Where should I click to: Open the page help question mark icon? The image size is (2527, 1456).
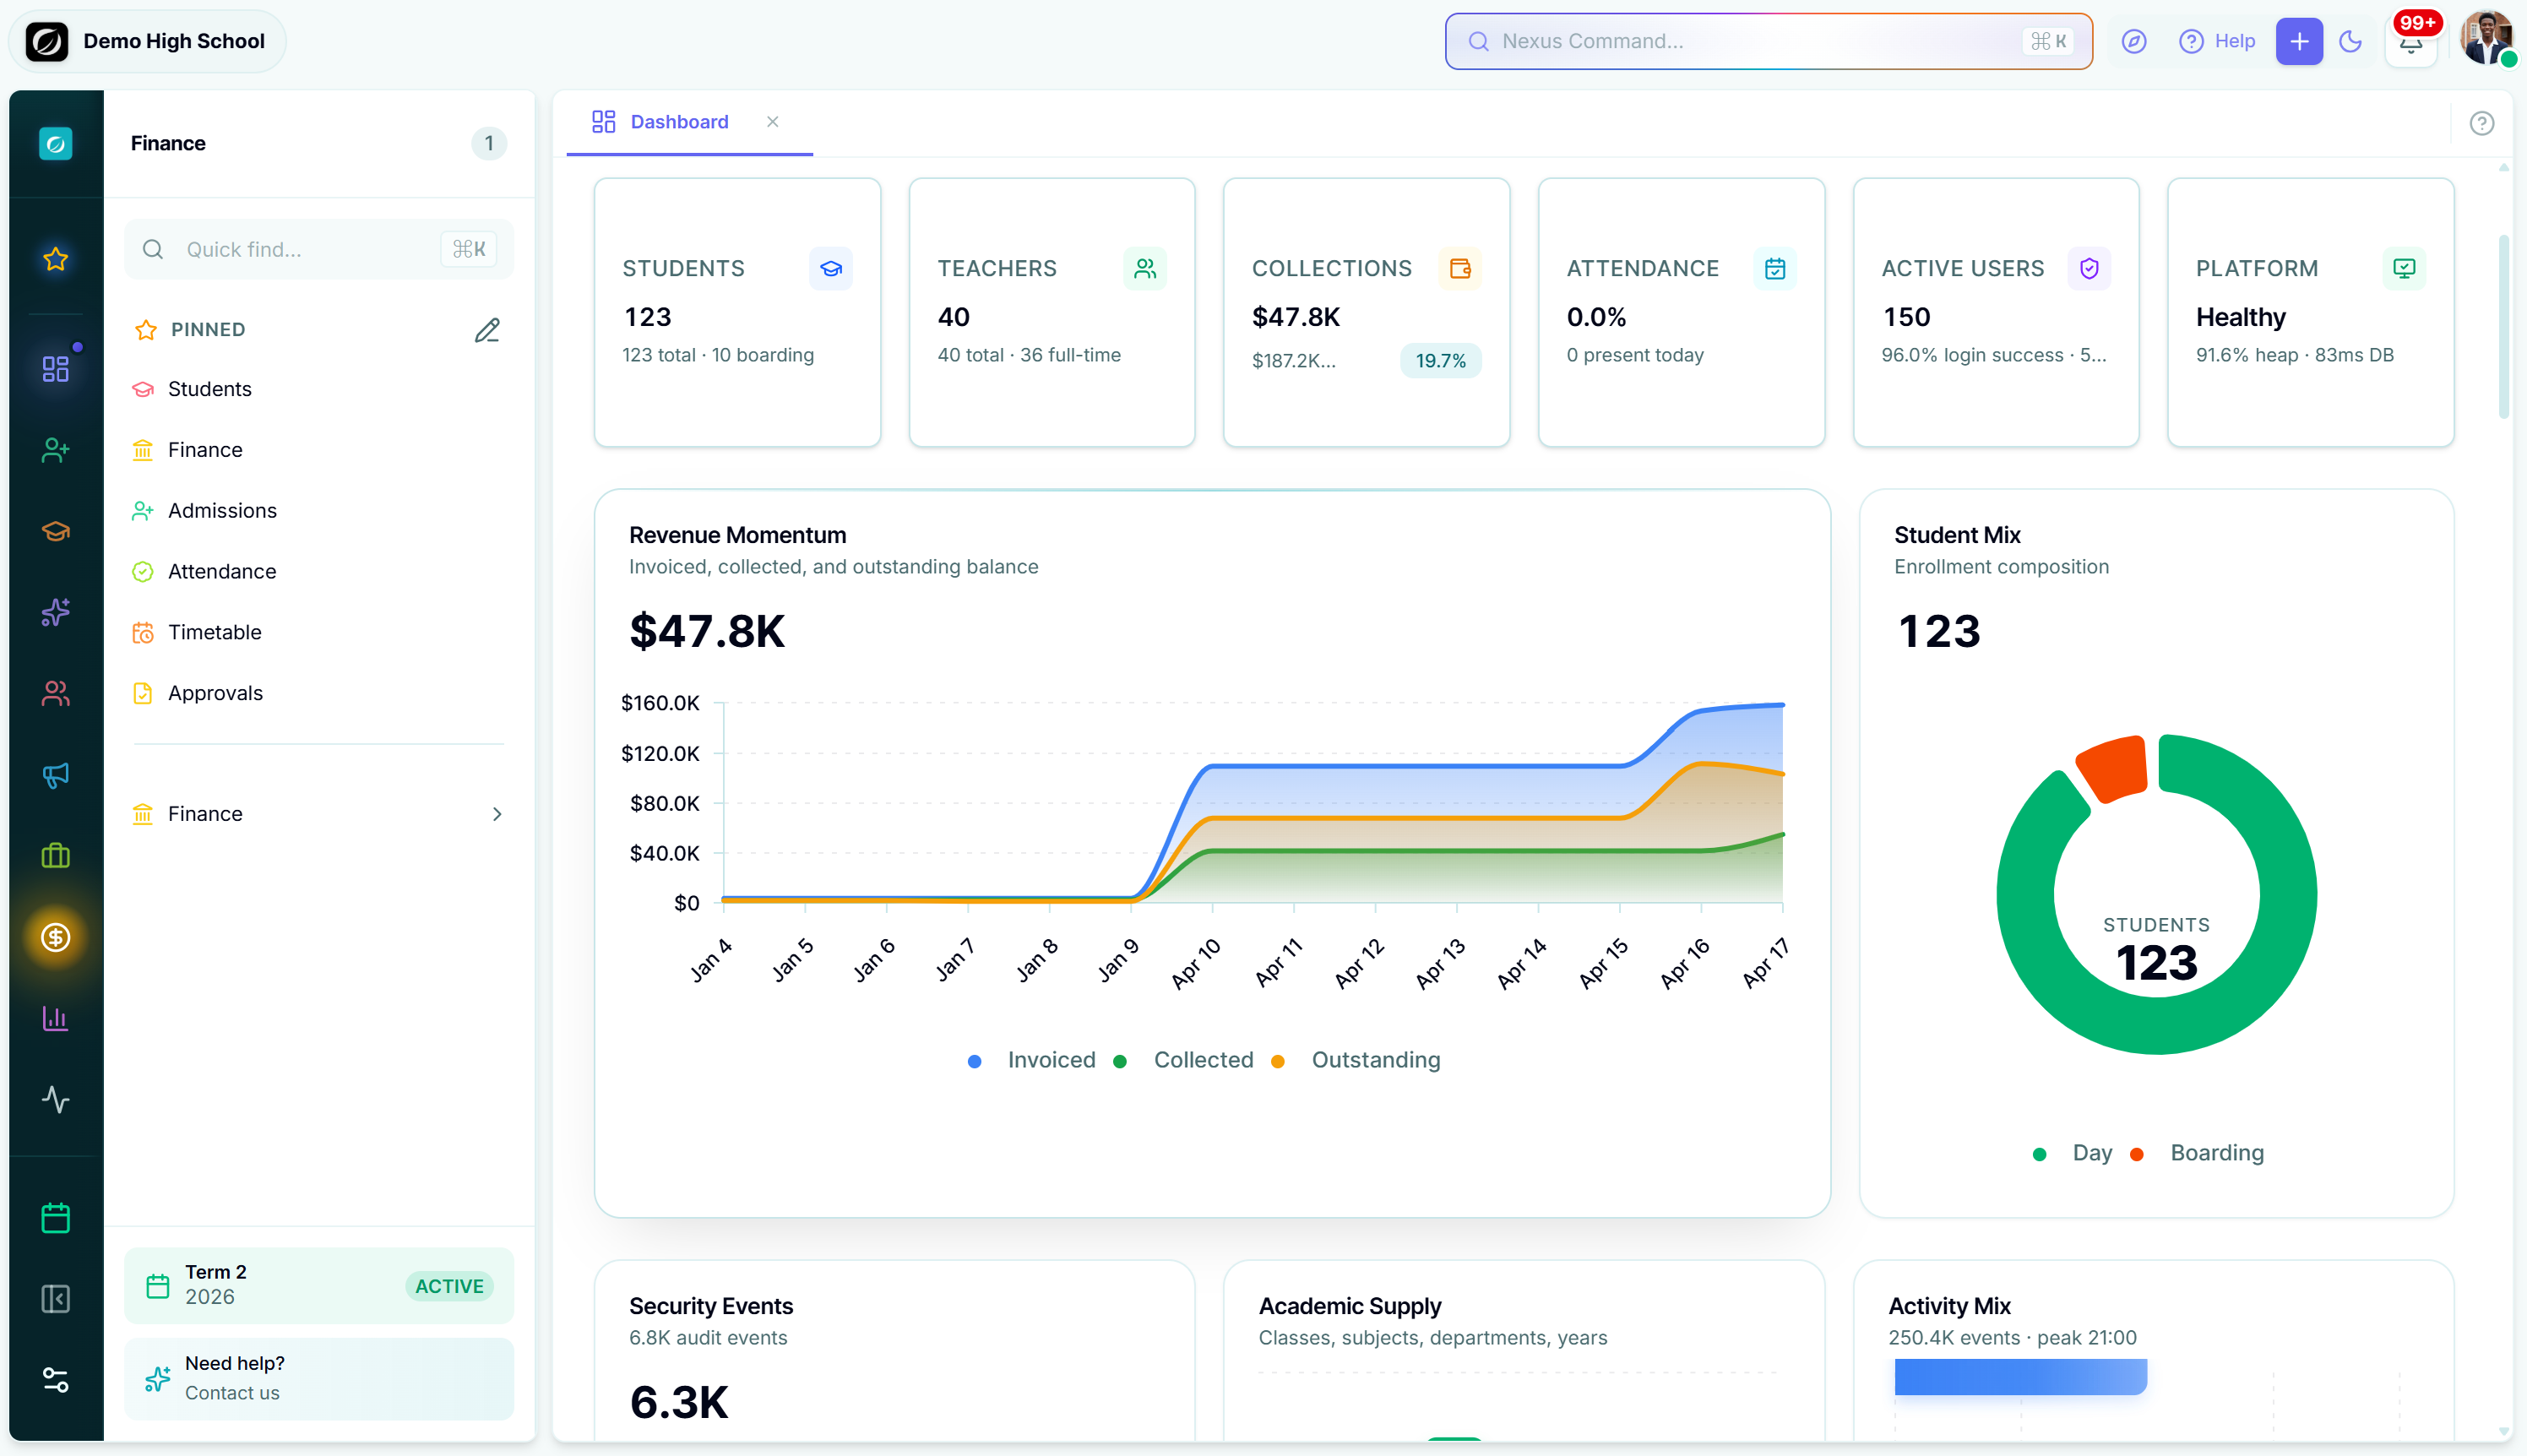(x=2482, y=123)
